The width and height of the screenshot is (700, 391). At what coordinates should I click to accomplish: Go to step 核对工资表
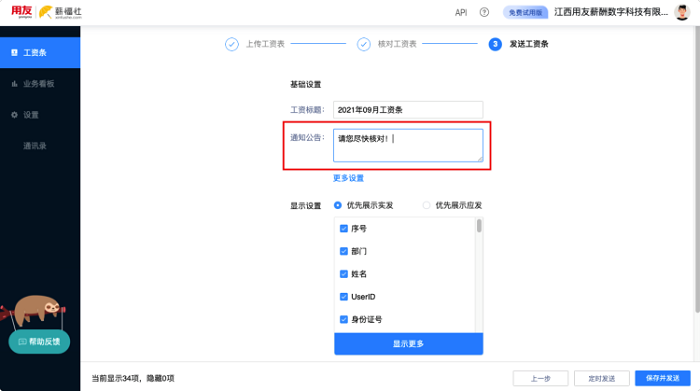[x=397, y=44]
